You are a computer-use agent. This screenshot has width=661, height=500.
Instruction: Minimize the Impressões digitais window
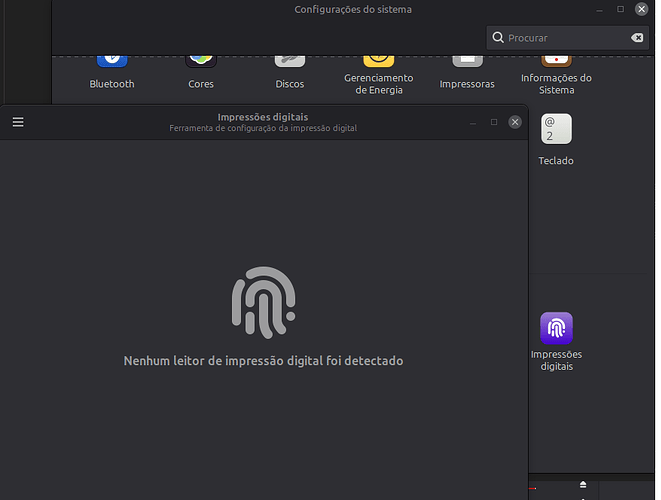click(x=473, y=124)
